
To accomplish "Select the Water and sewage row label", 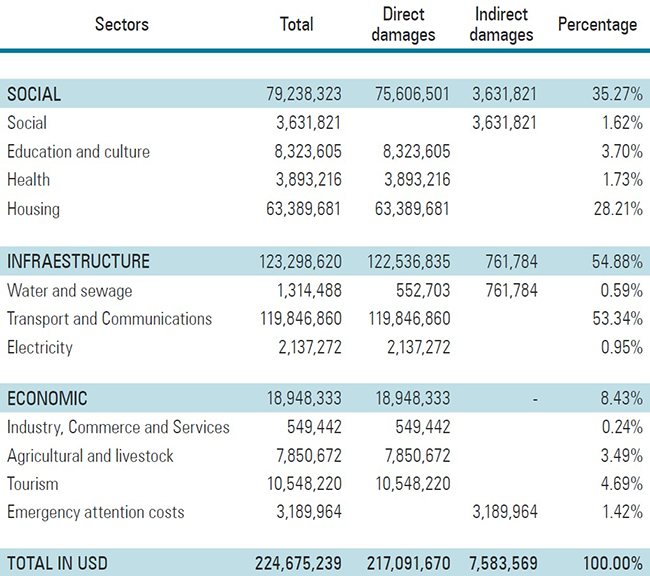I will [69, 291].
